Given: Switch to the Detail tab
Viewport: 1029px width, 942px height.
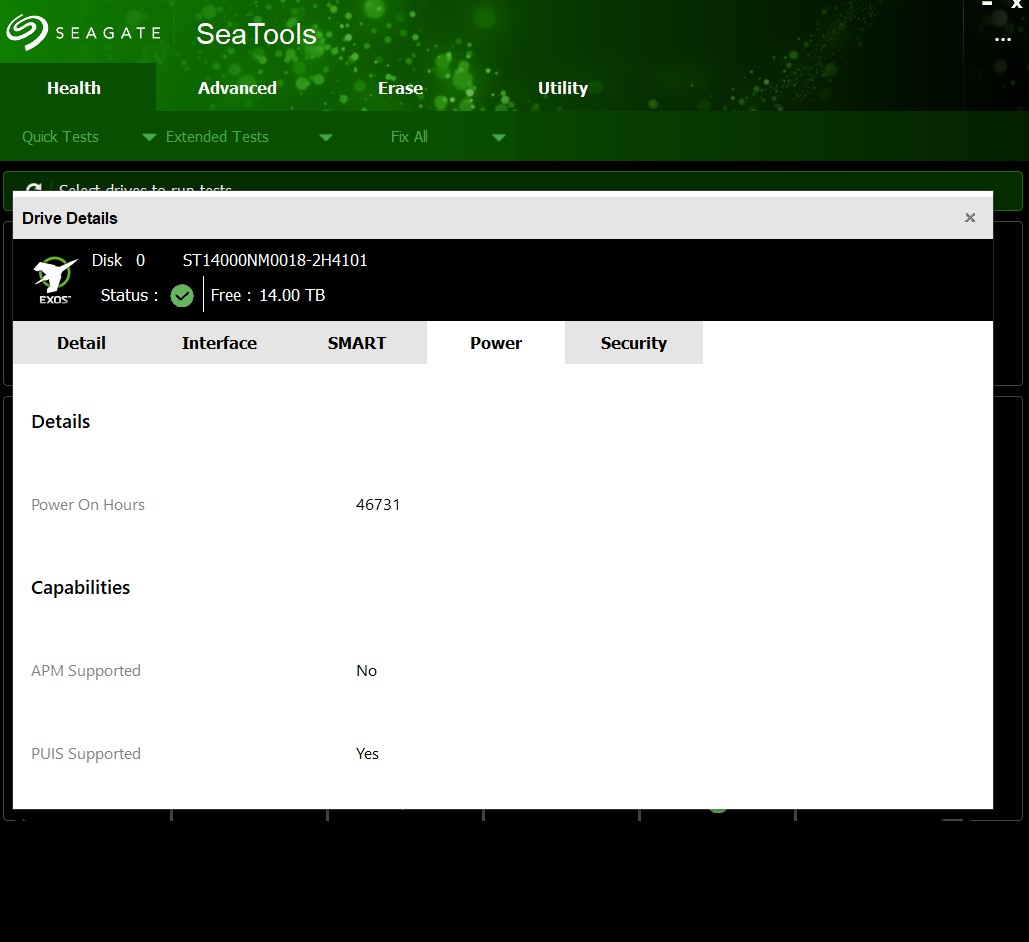Looking at the screenshot, I should pos(81,343).
